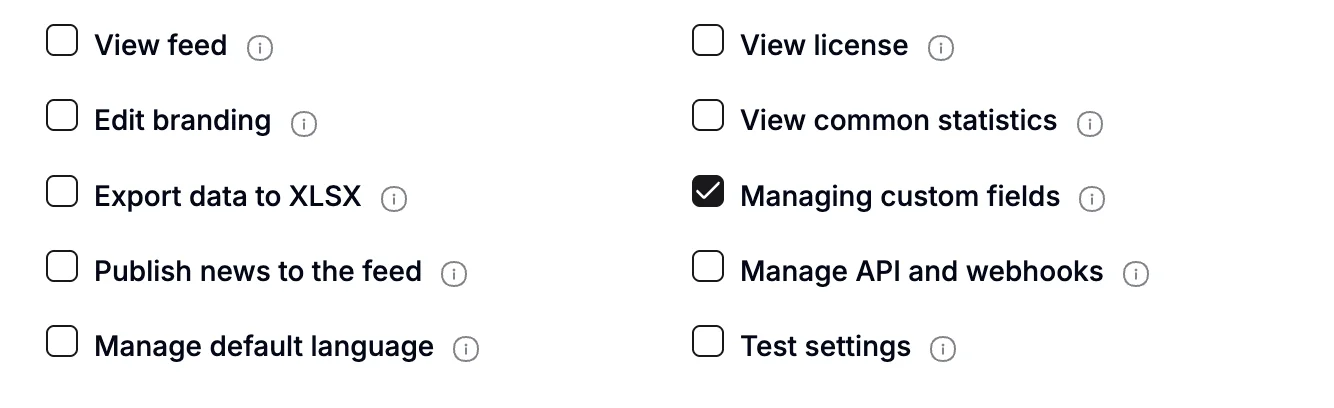Click info icon beside View common statistics

coord(1090,124)
